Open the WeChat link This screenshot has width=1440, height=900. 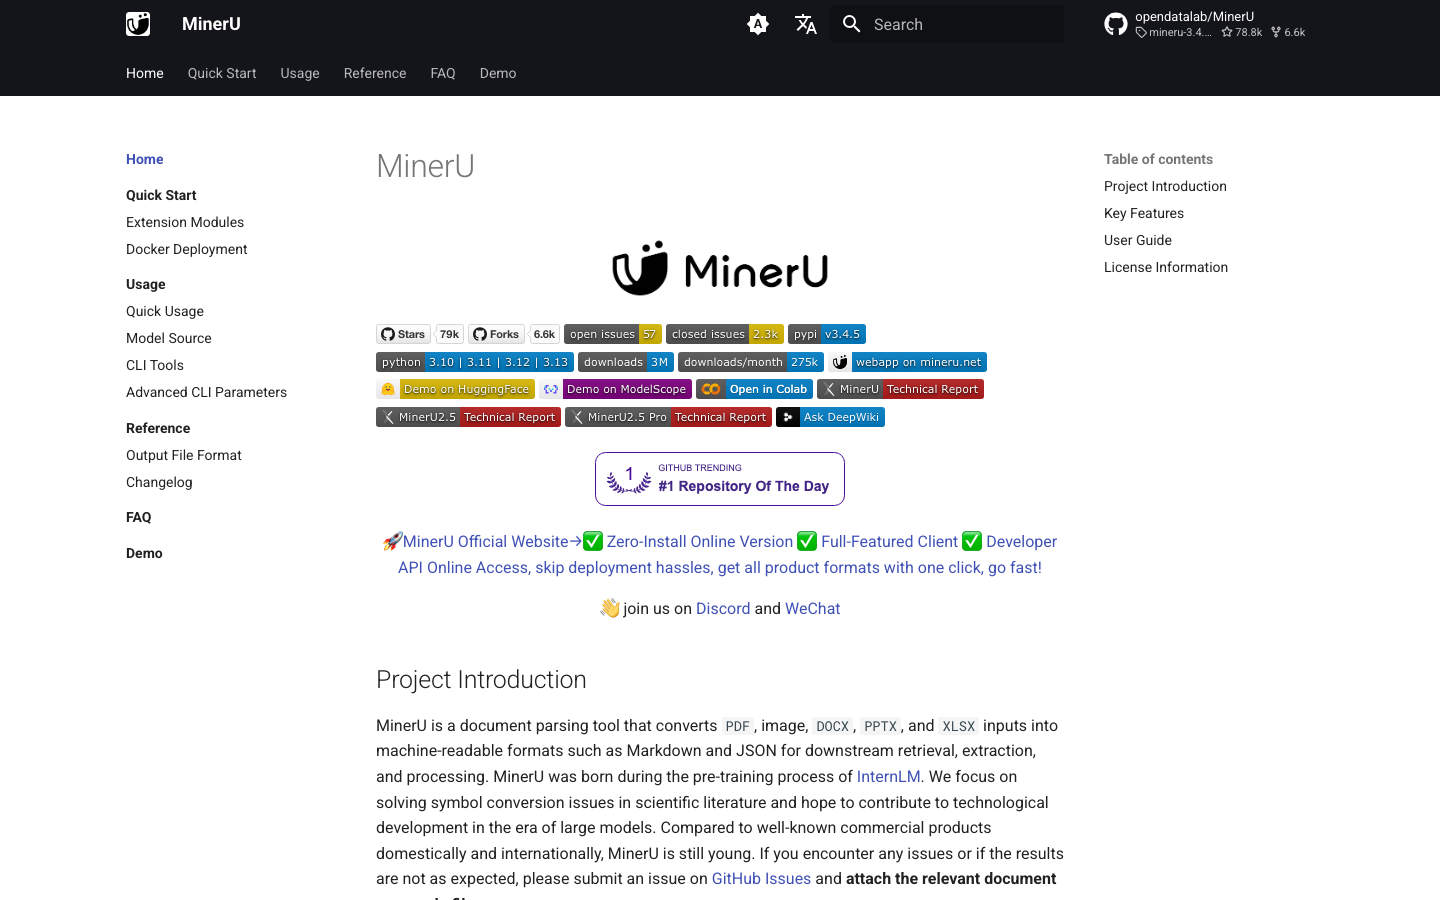(x=813, y=608)
